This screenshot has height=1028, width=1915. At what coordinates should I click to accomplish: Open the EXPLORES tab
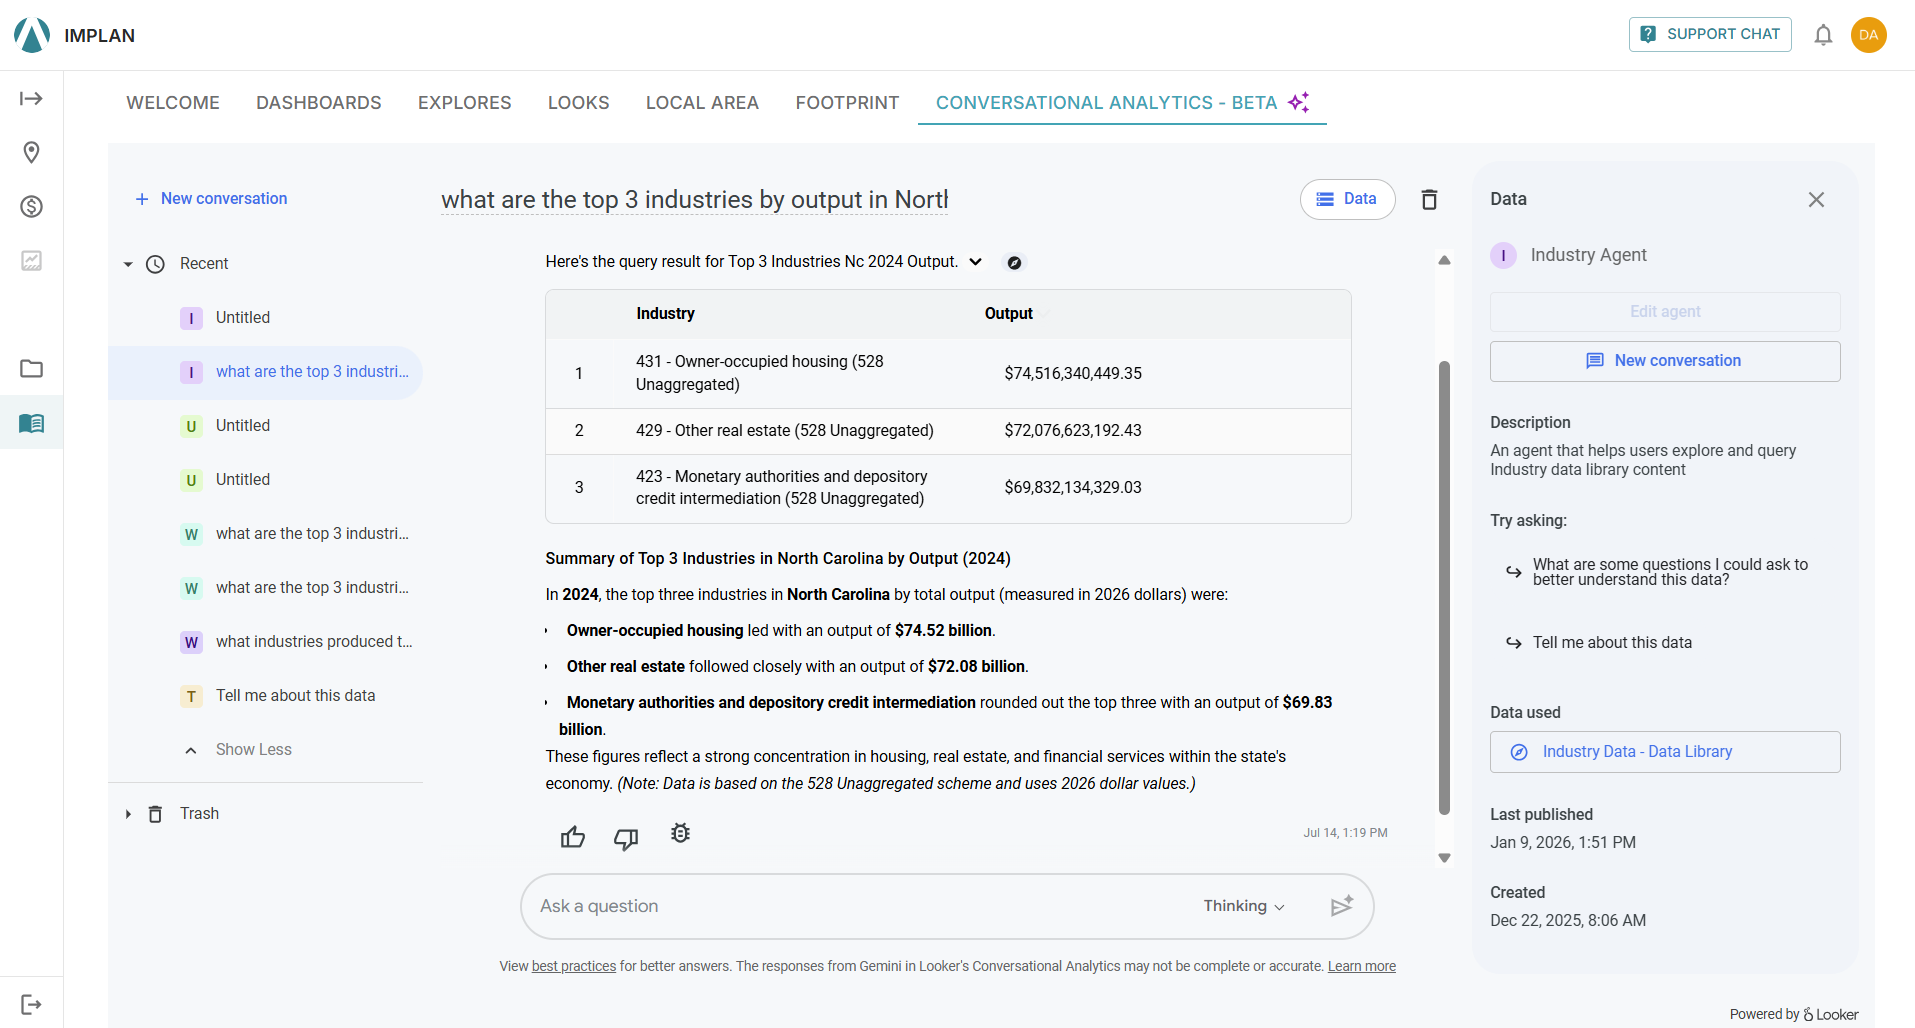tap(464, 102)
